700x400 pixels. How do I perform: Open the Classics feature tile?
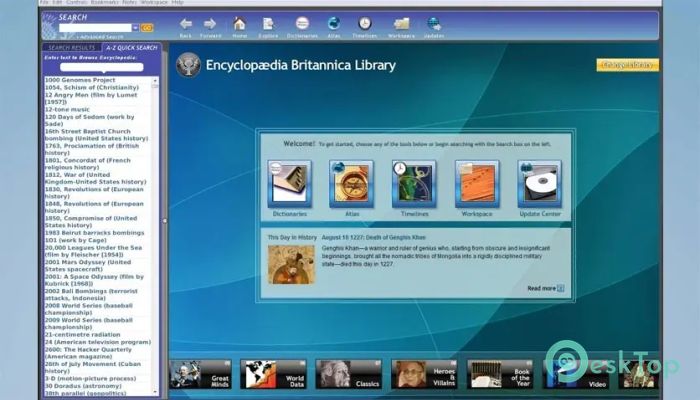(349, 374)
